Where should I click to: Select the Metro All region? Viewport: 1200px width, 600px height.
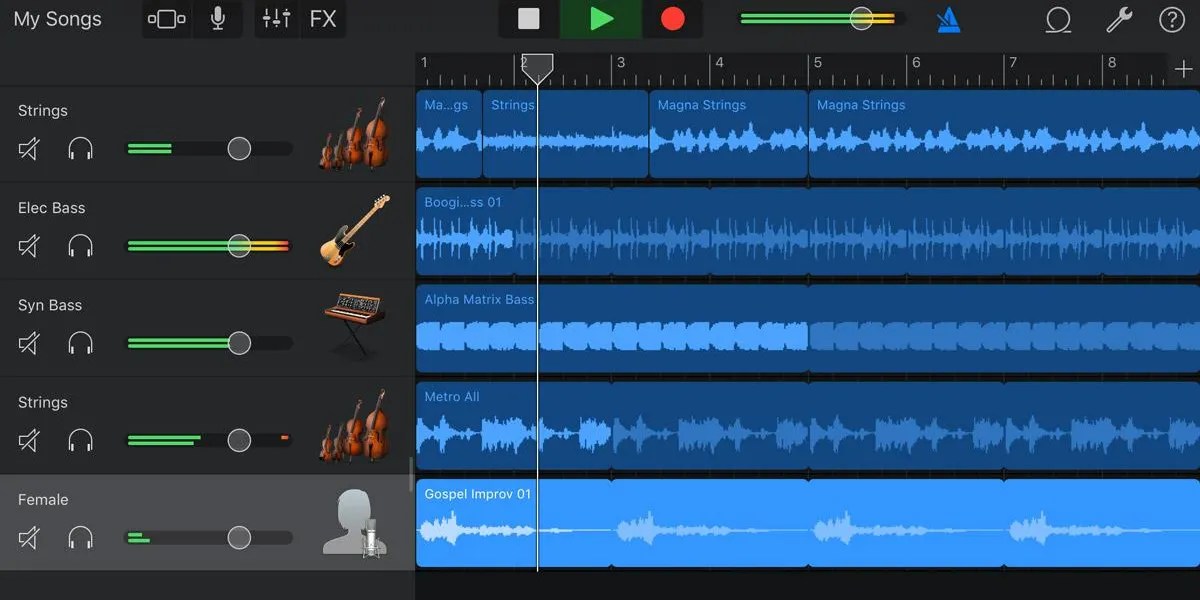[x=808, y=425]
